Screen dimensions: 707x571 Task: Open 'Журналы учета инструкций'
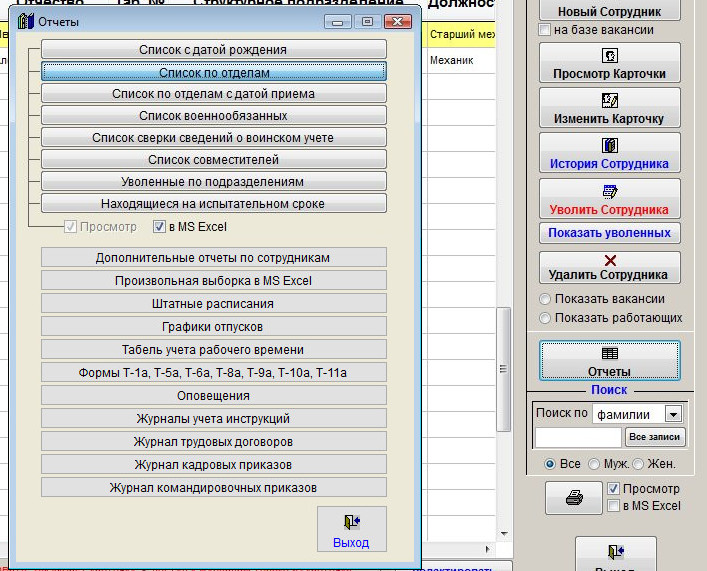tap(214, 419)
